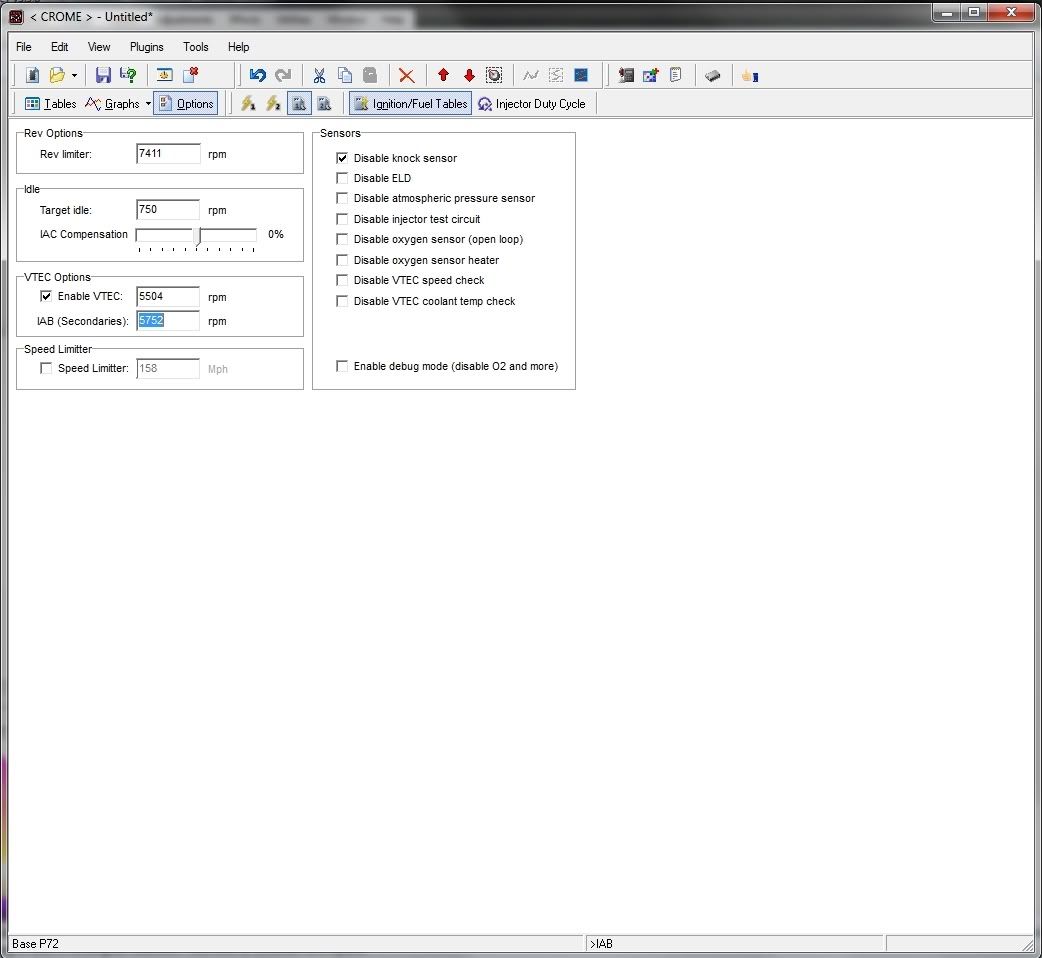This screenshot has height=958, width=1042.
Task: Expand the Graphs dropdown arrow
Action: point(148,104)
